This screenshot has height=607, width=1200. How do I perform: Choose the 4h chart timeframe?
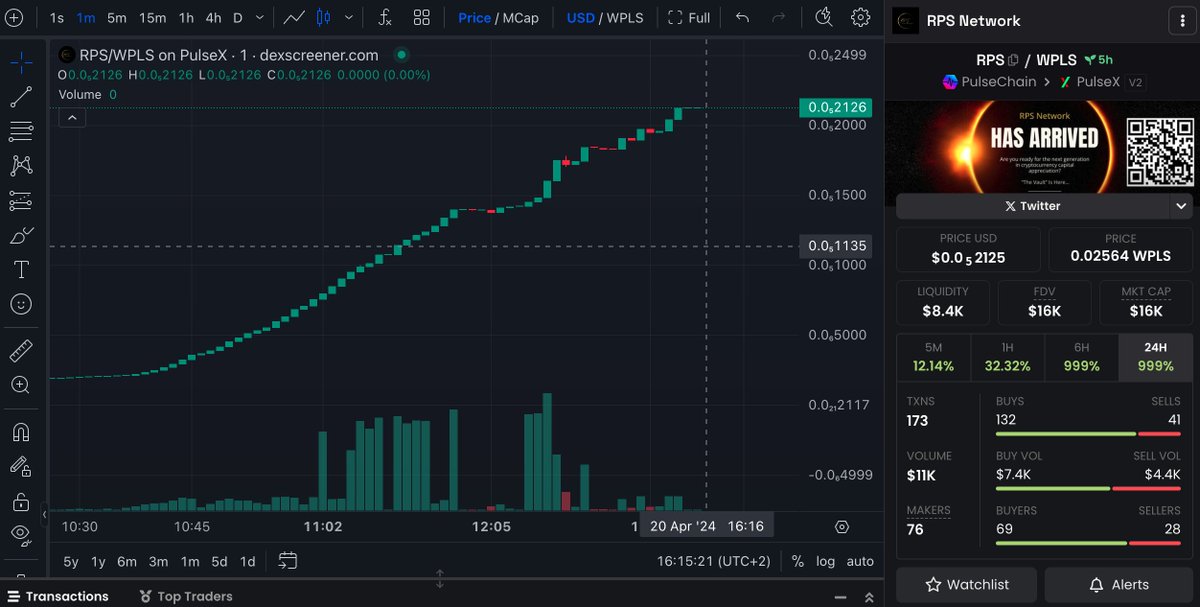(213, 17)
